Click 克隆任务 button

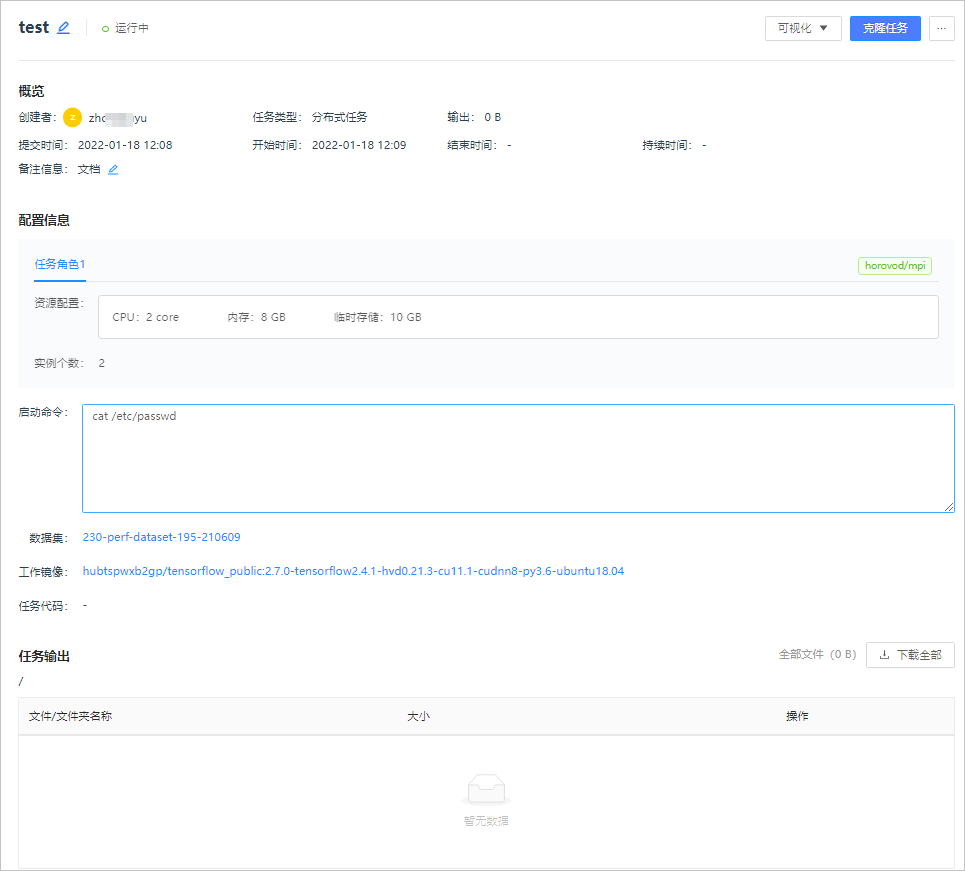click(885, 28)
